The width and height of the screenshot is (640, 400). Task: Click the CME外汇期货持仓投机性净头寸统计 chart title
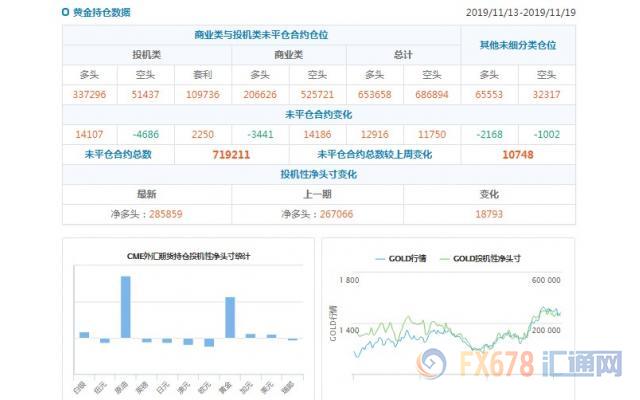point(188,256)
